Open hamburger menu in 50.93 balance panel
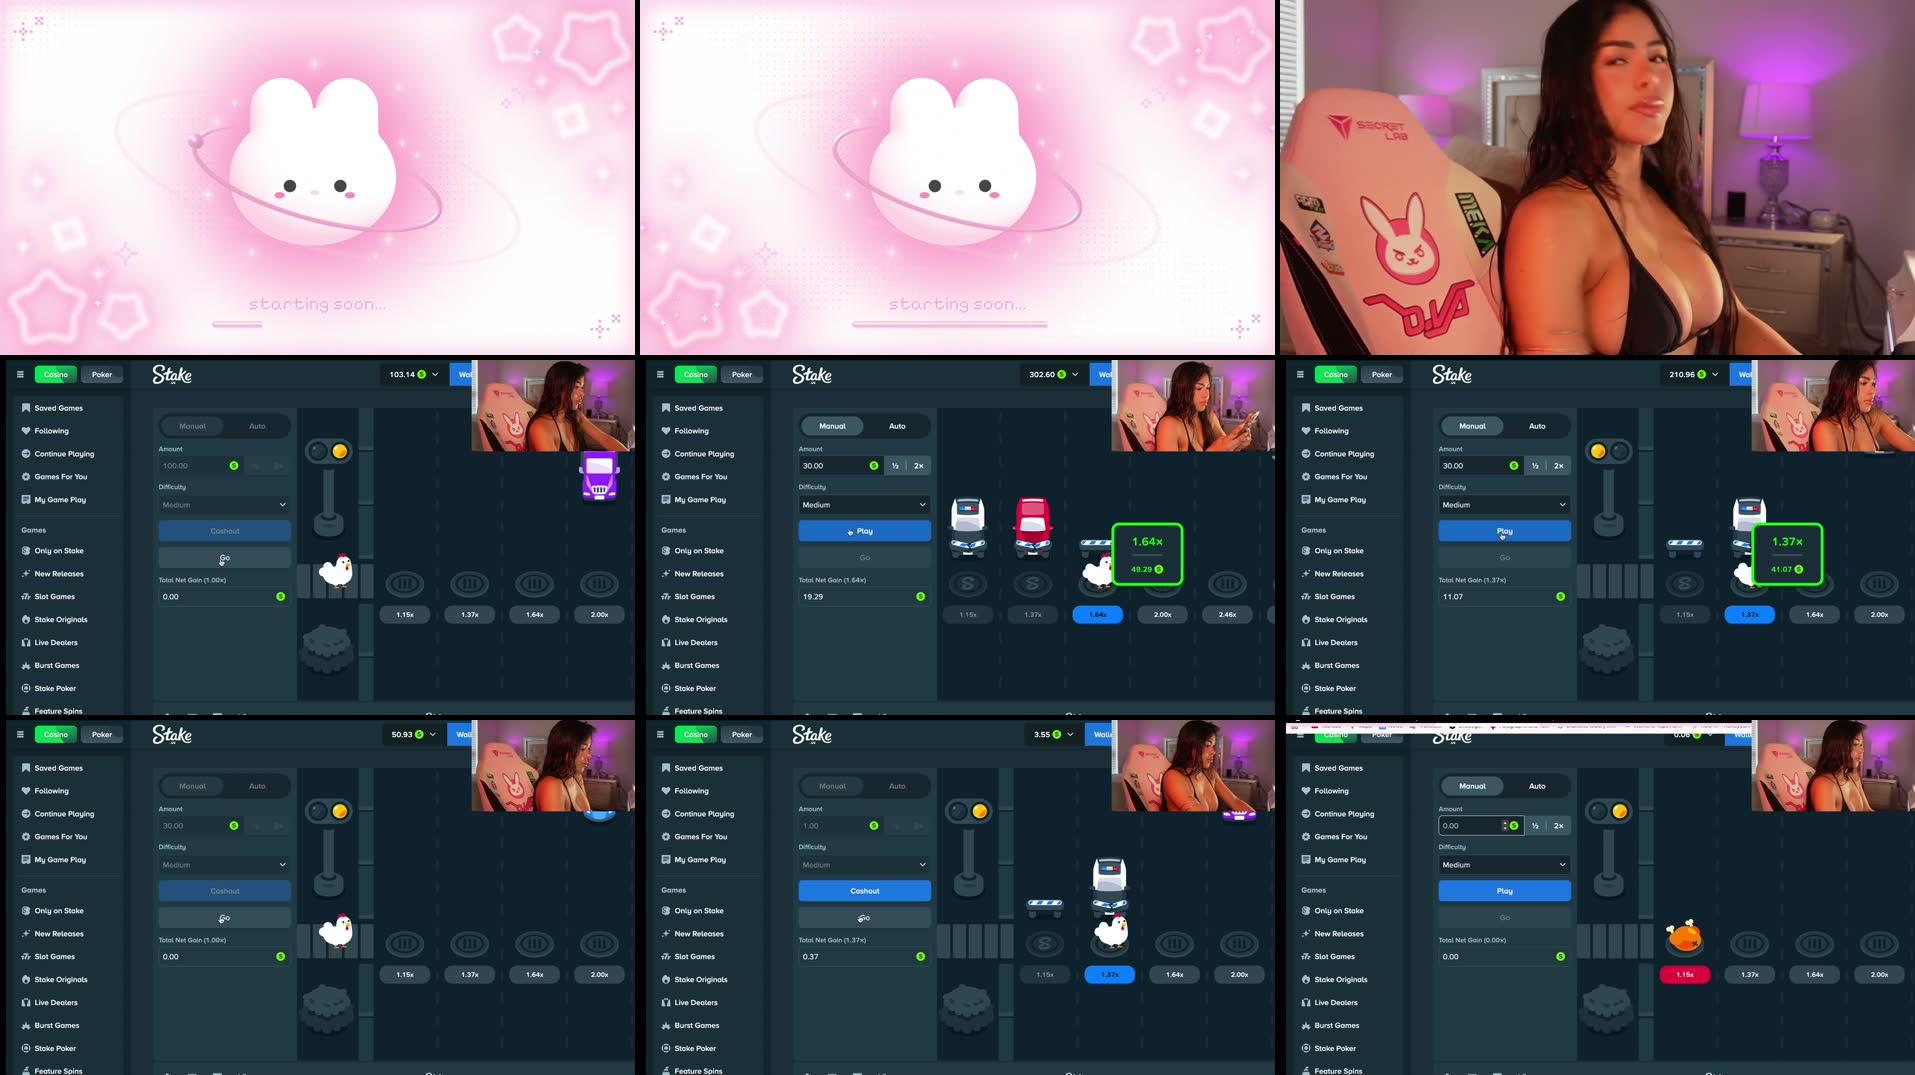Image resolution: width=1915 pixels, height=1075 pixels. point(20,734)
